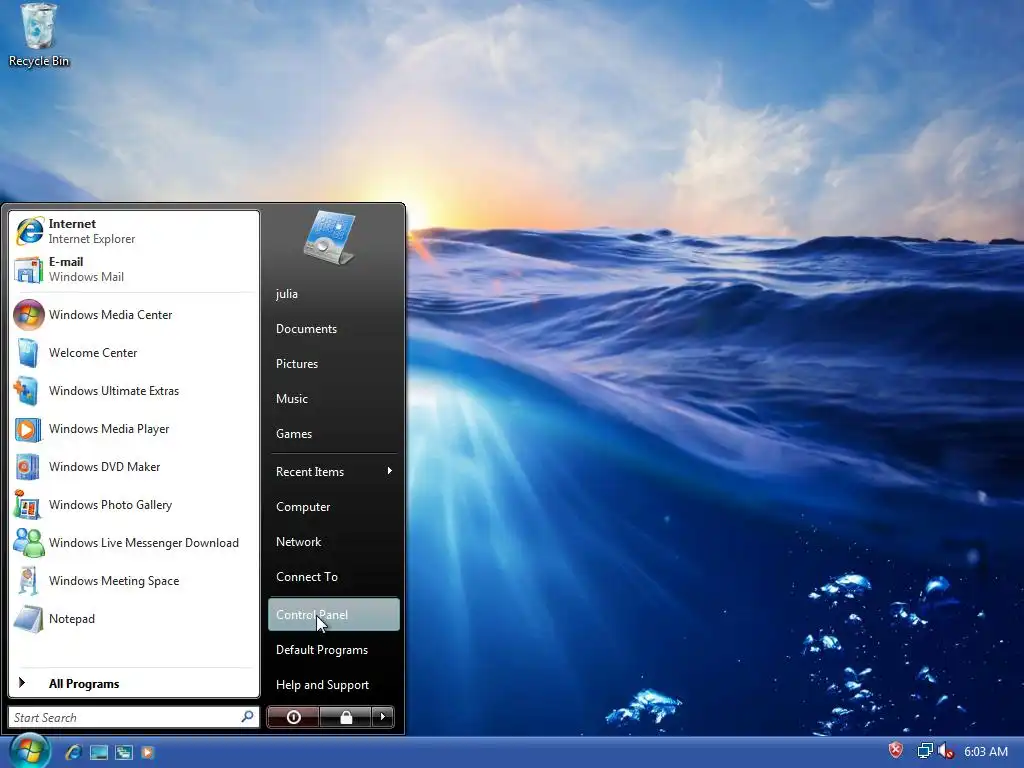Click the user account picture
This screenshot has height=768, width=1024.
click(x=330, y=237)
